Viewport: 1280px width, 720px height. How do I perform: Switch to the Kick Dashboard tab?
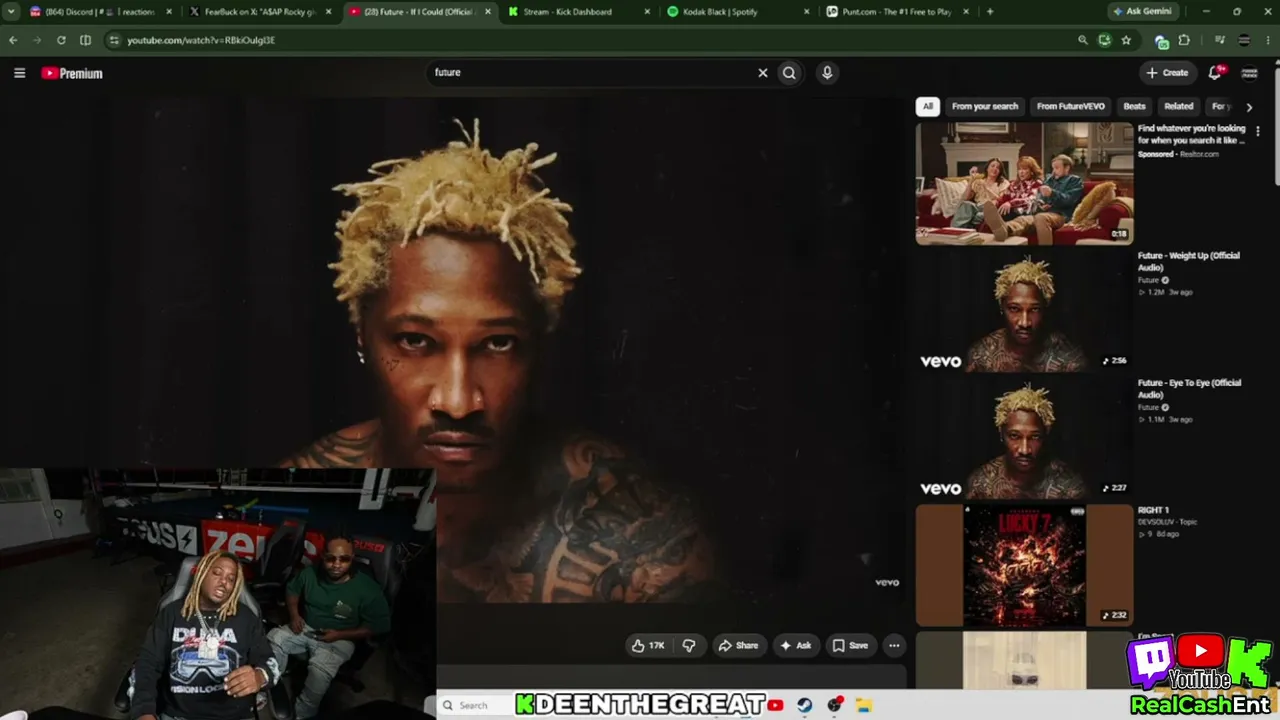coord(578,12)
